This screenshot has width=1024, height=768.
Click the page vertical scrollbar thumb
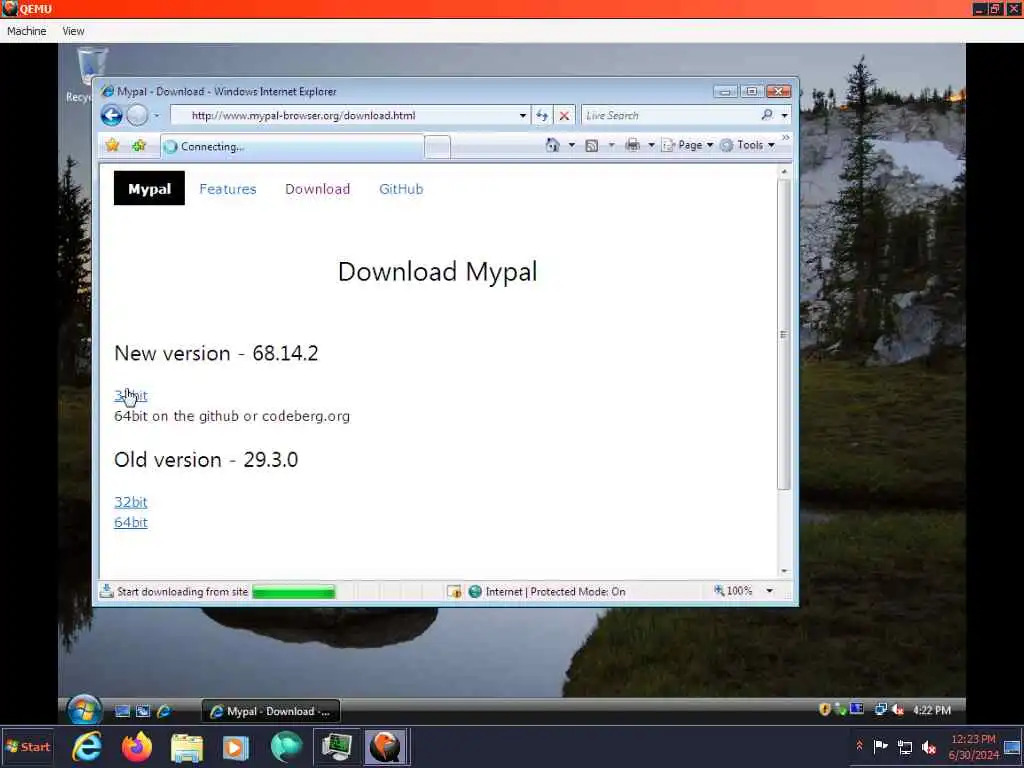784,334
